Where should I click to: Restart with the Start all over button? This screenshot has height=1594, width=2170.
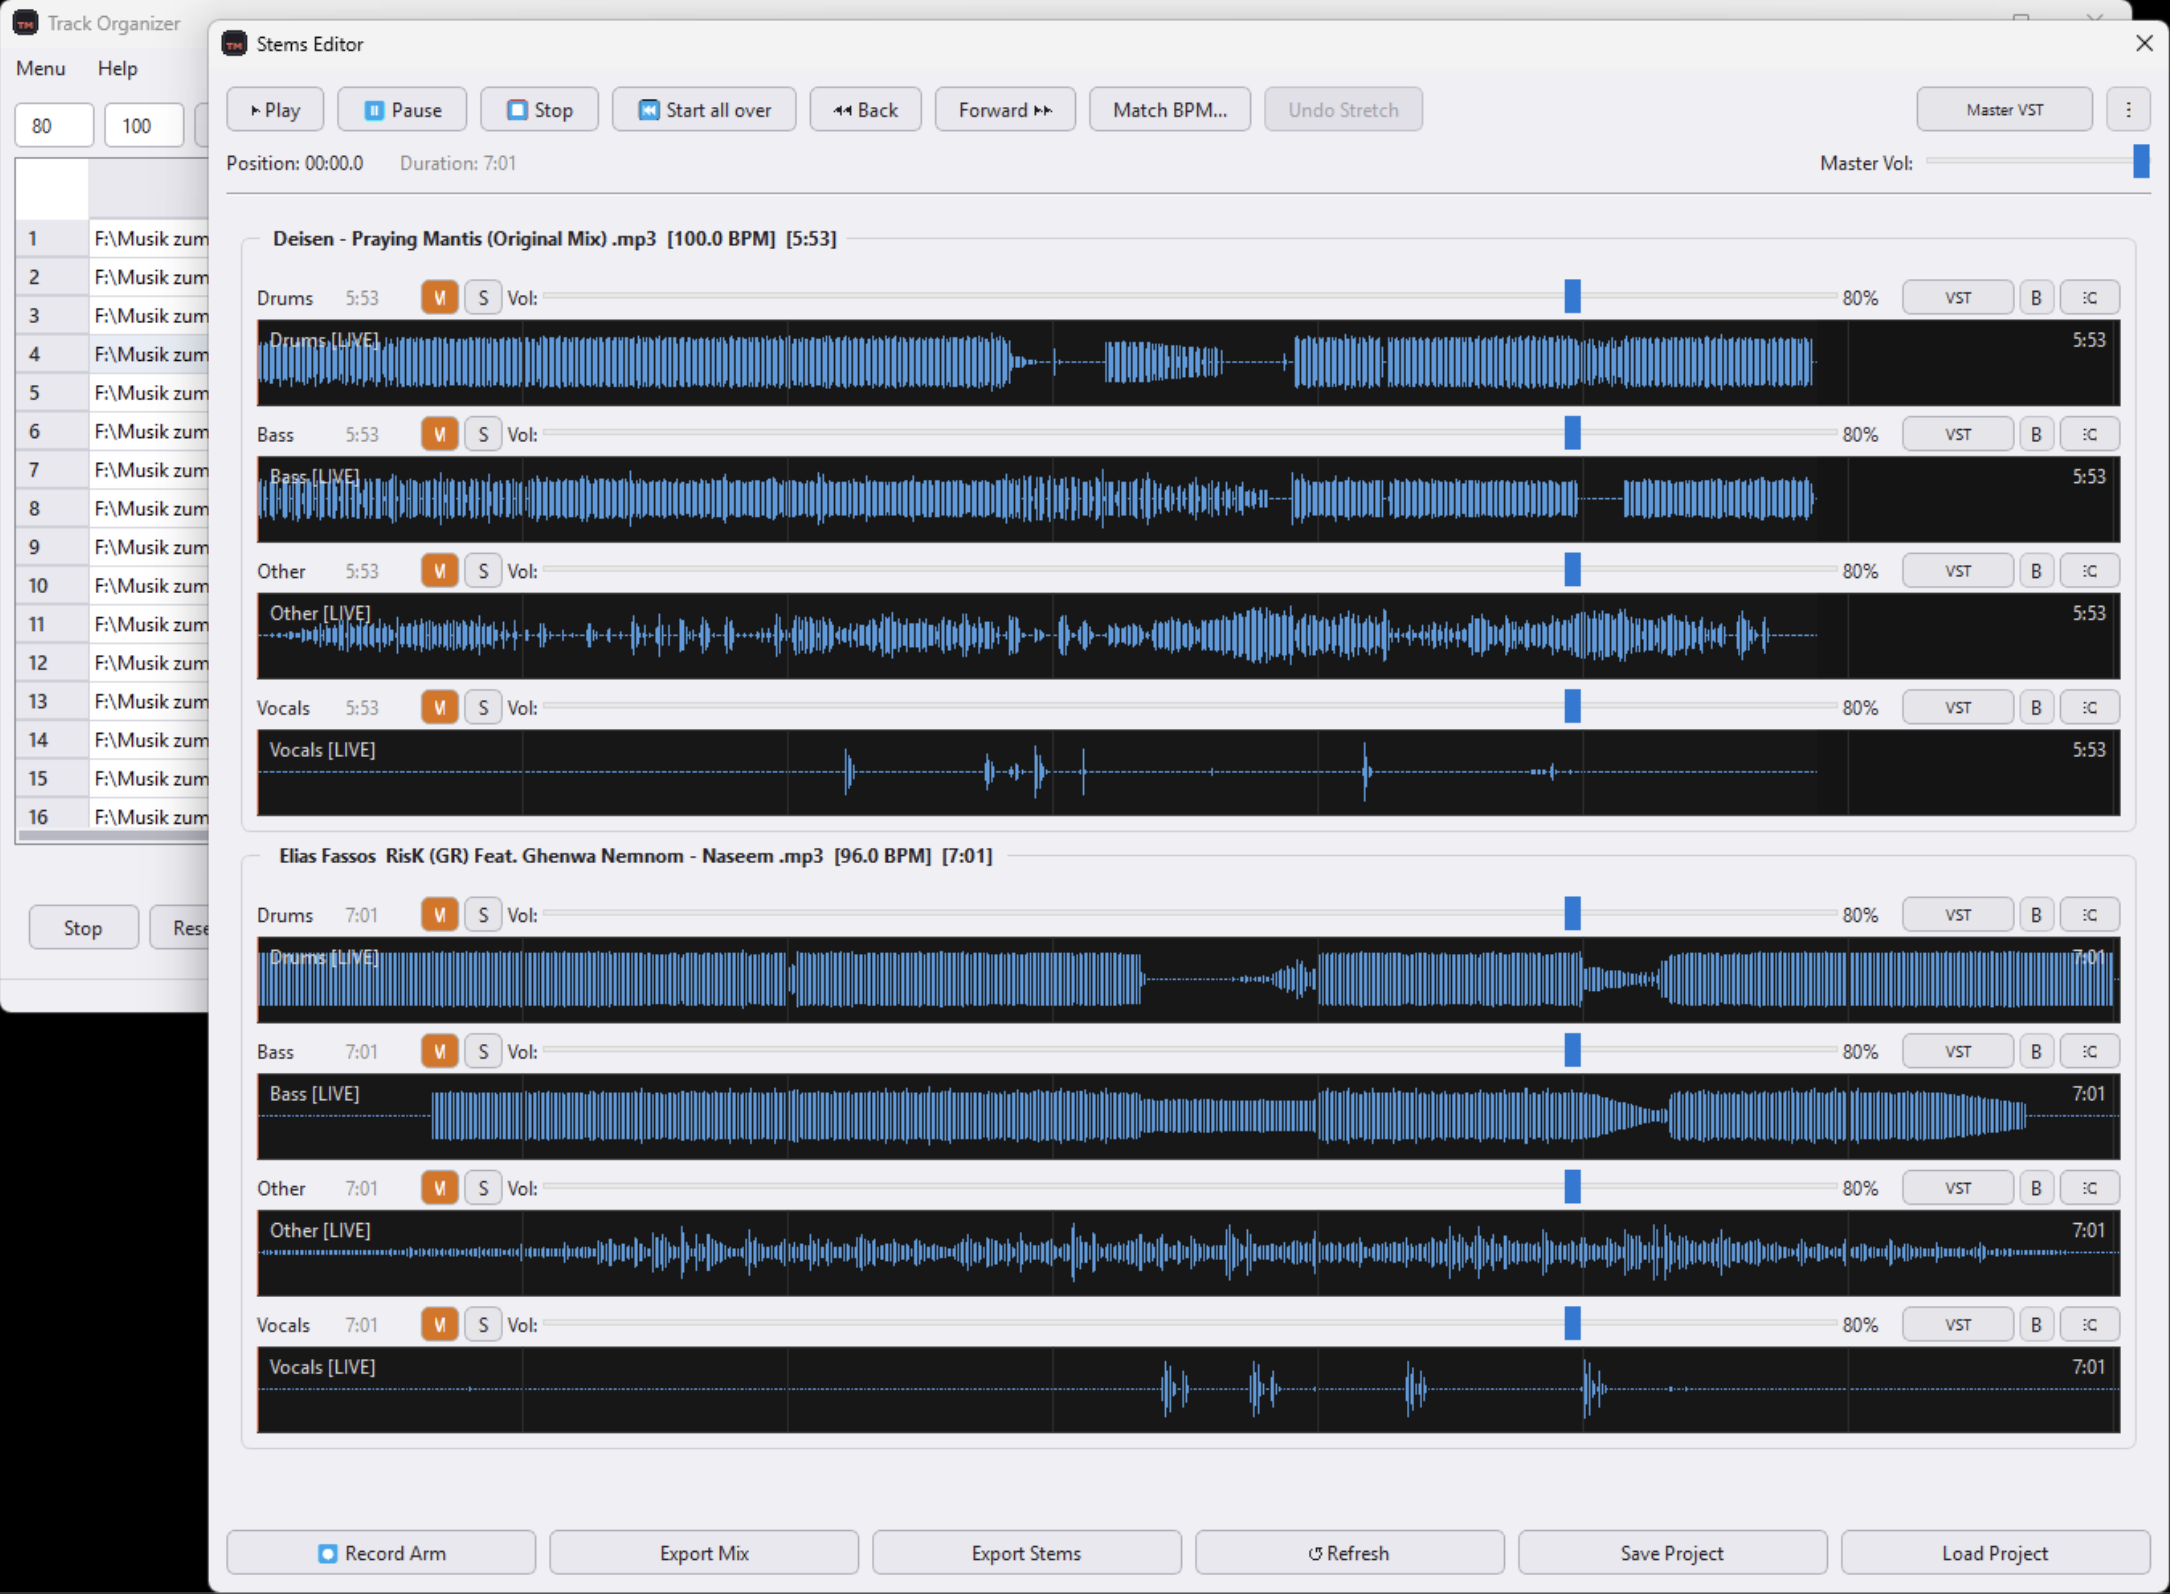click(x=704, y=110)
